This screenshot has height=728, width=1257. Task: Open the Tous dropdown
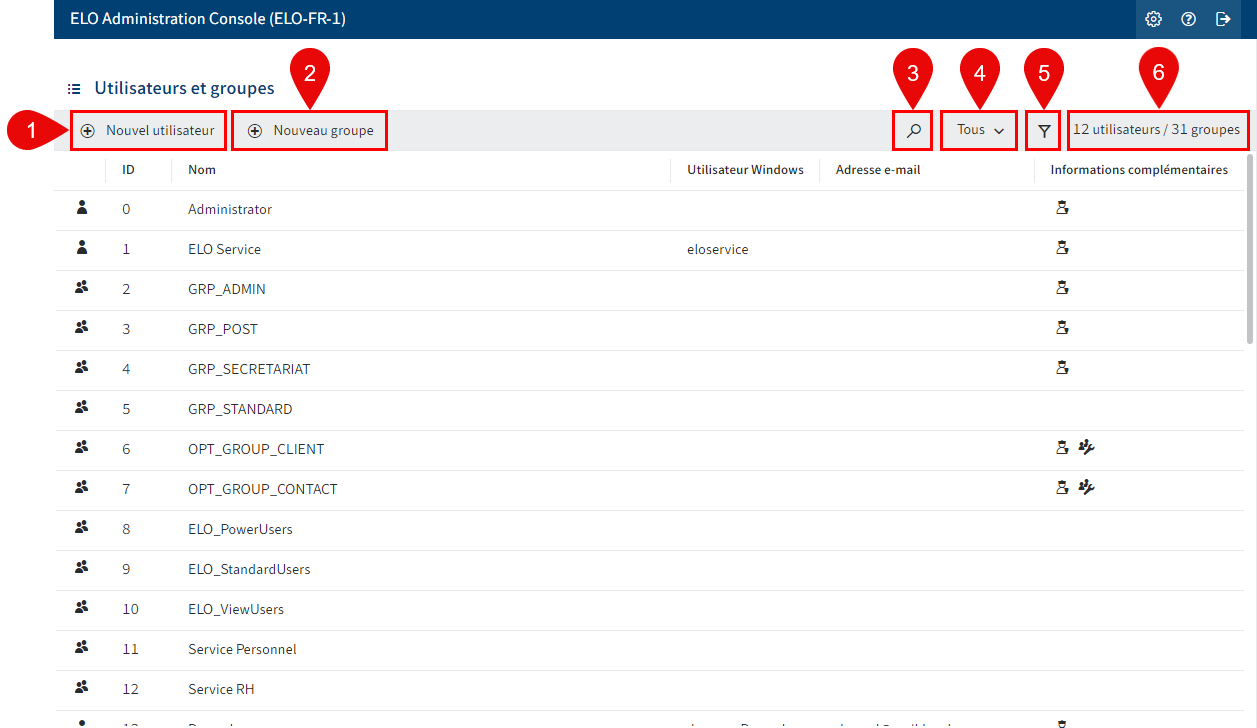[978, 130]
